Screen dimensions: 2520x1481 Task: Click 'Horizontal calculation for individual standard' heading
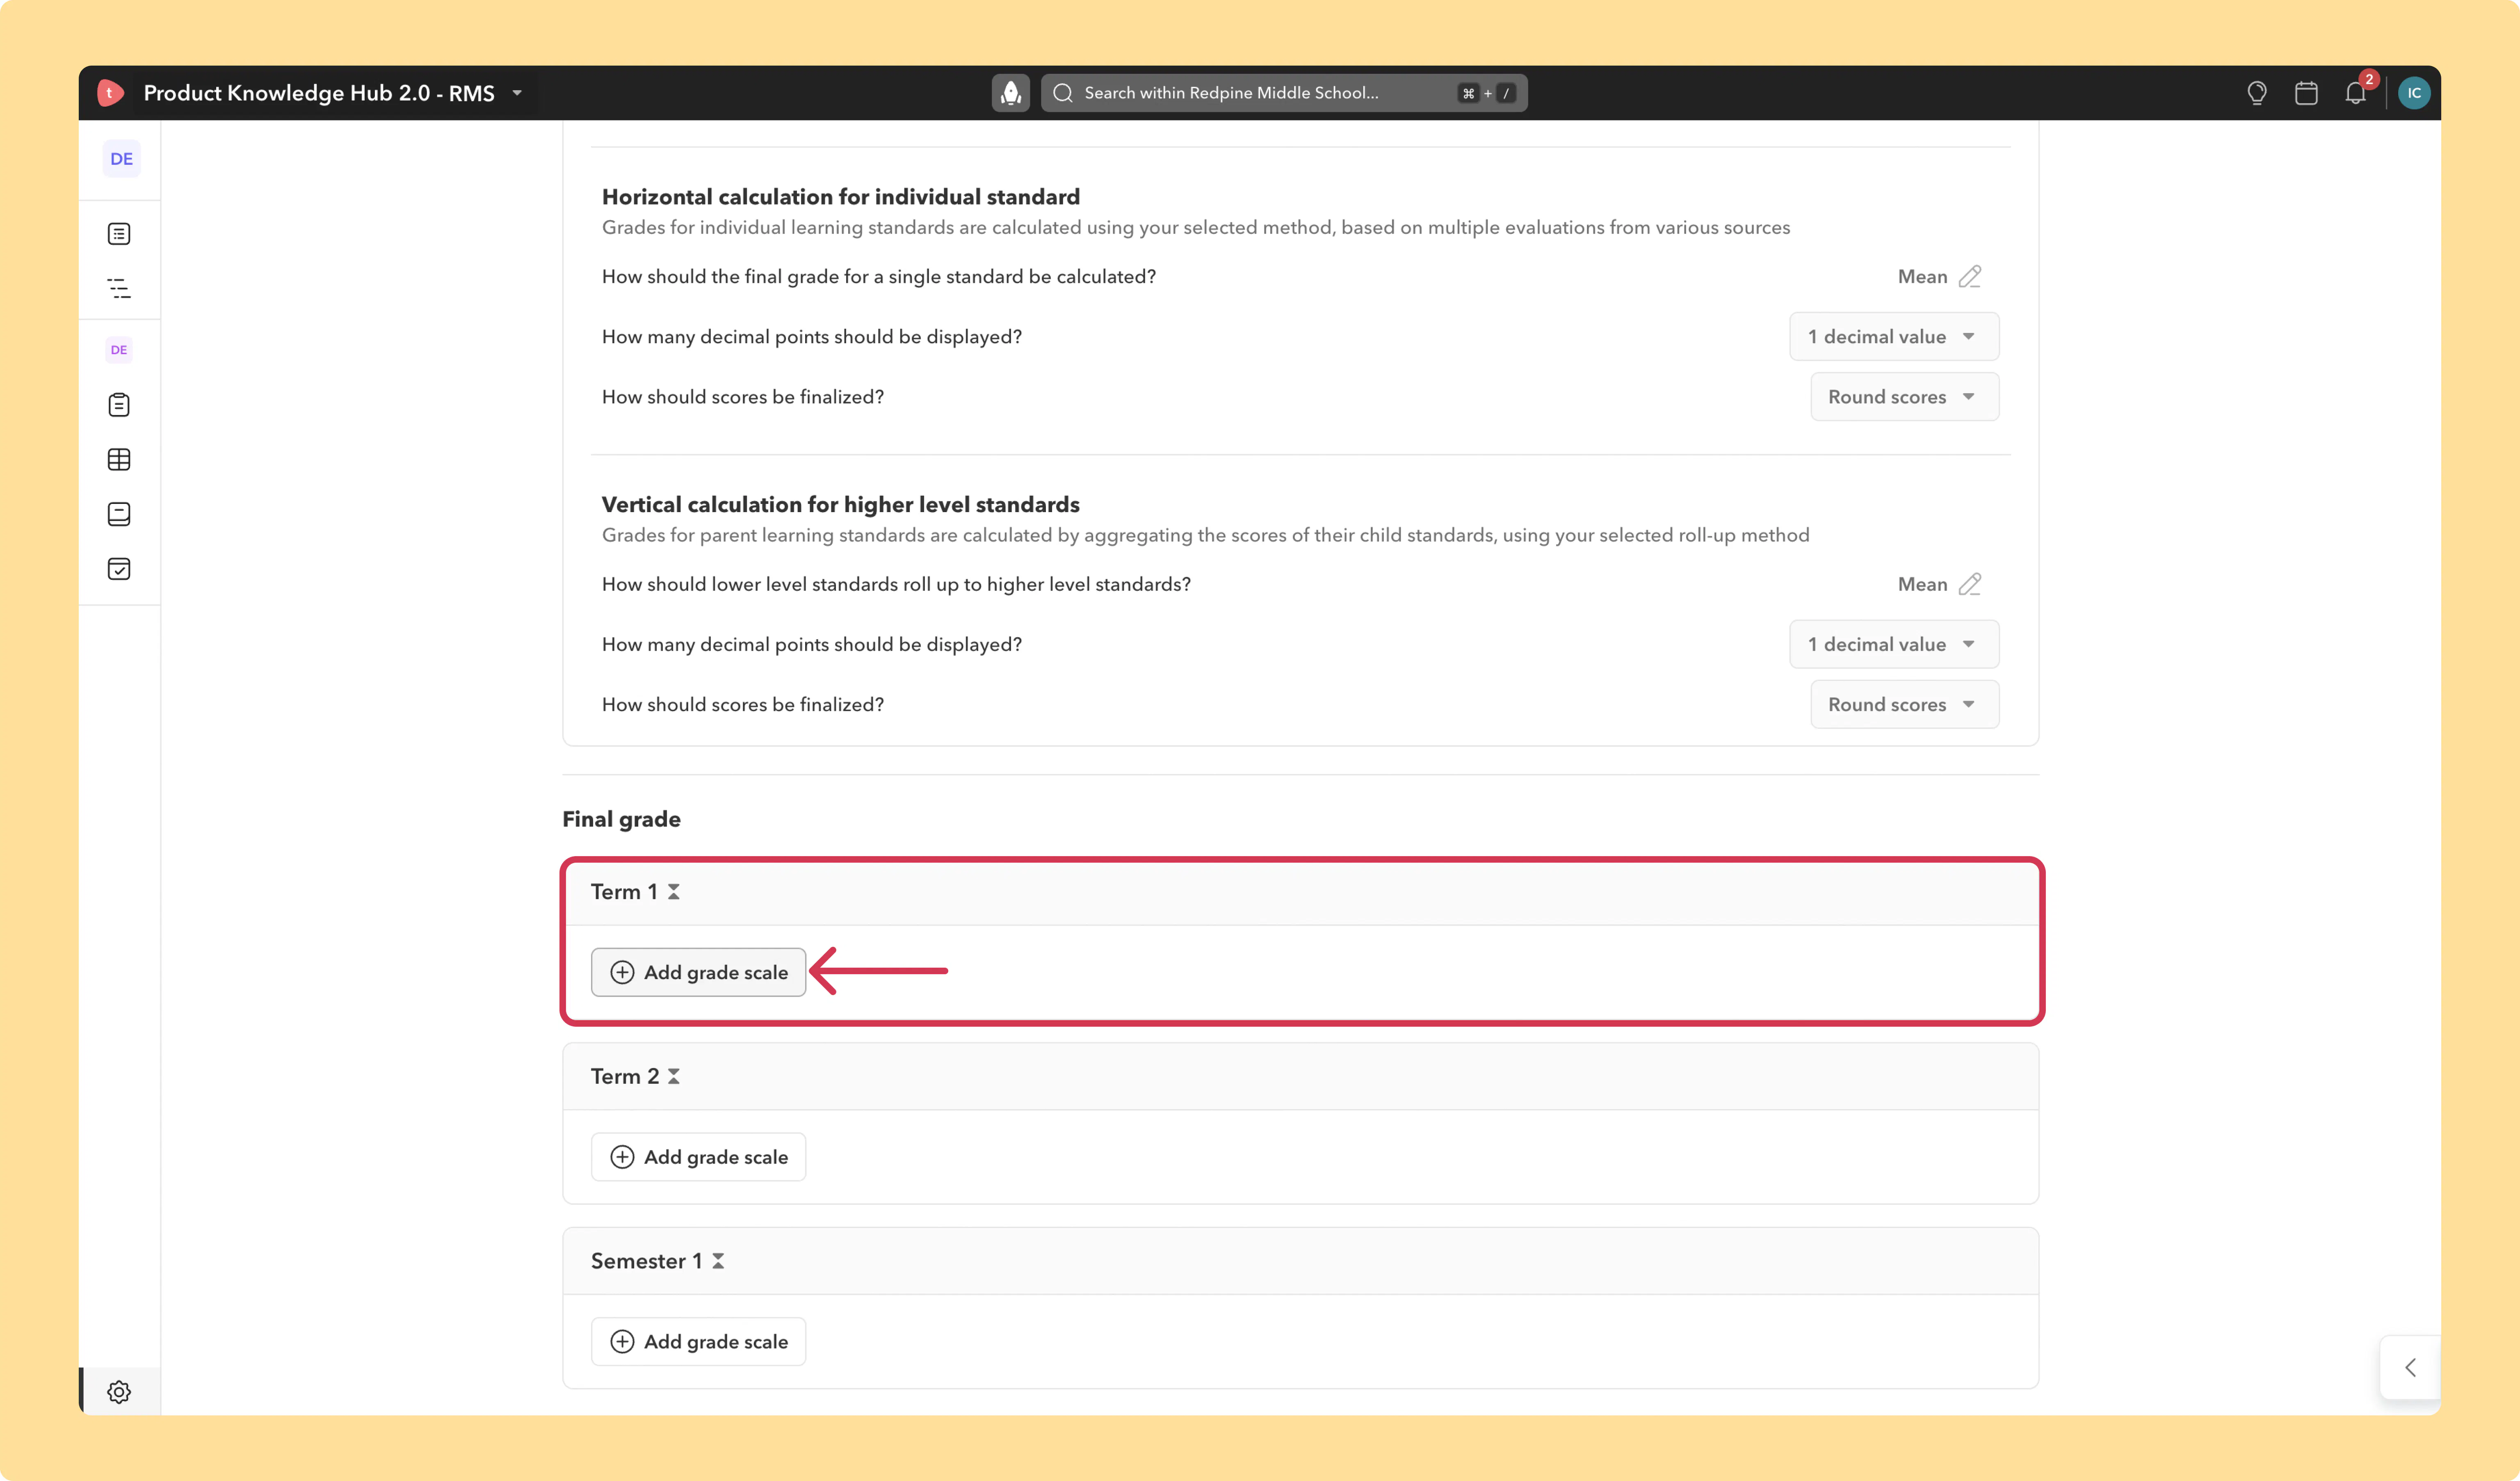coord(841,197)
